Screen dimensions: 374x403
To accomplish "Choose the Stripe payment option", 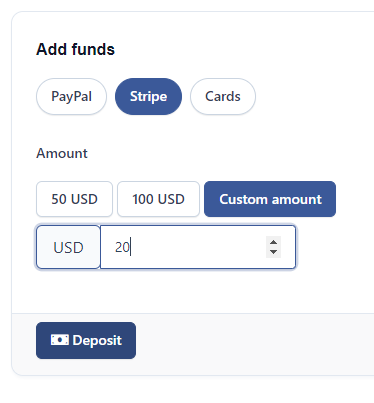I will (x=148, y=97).
